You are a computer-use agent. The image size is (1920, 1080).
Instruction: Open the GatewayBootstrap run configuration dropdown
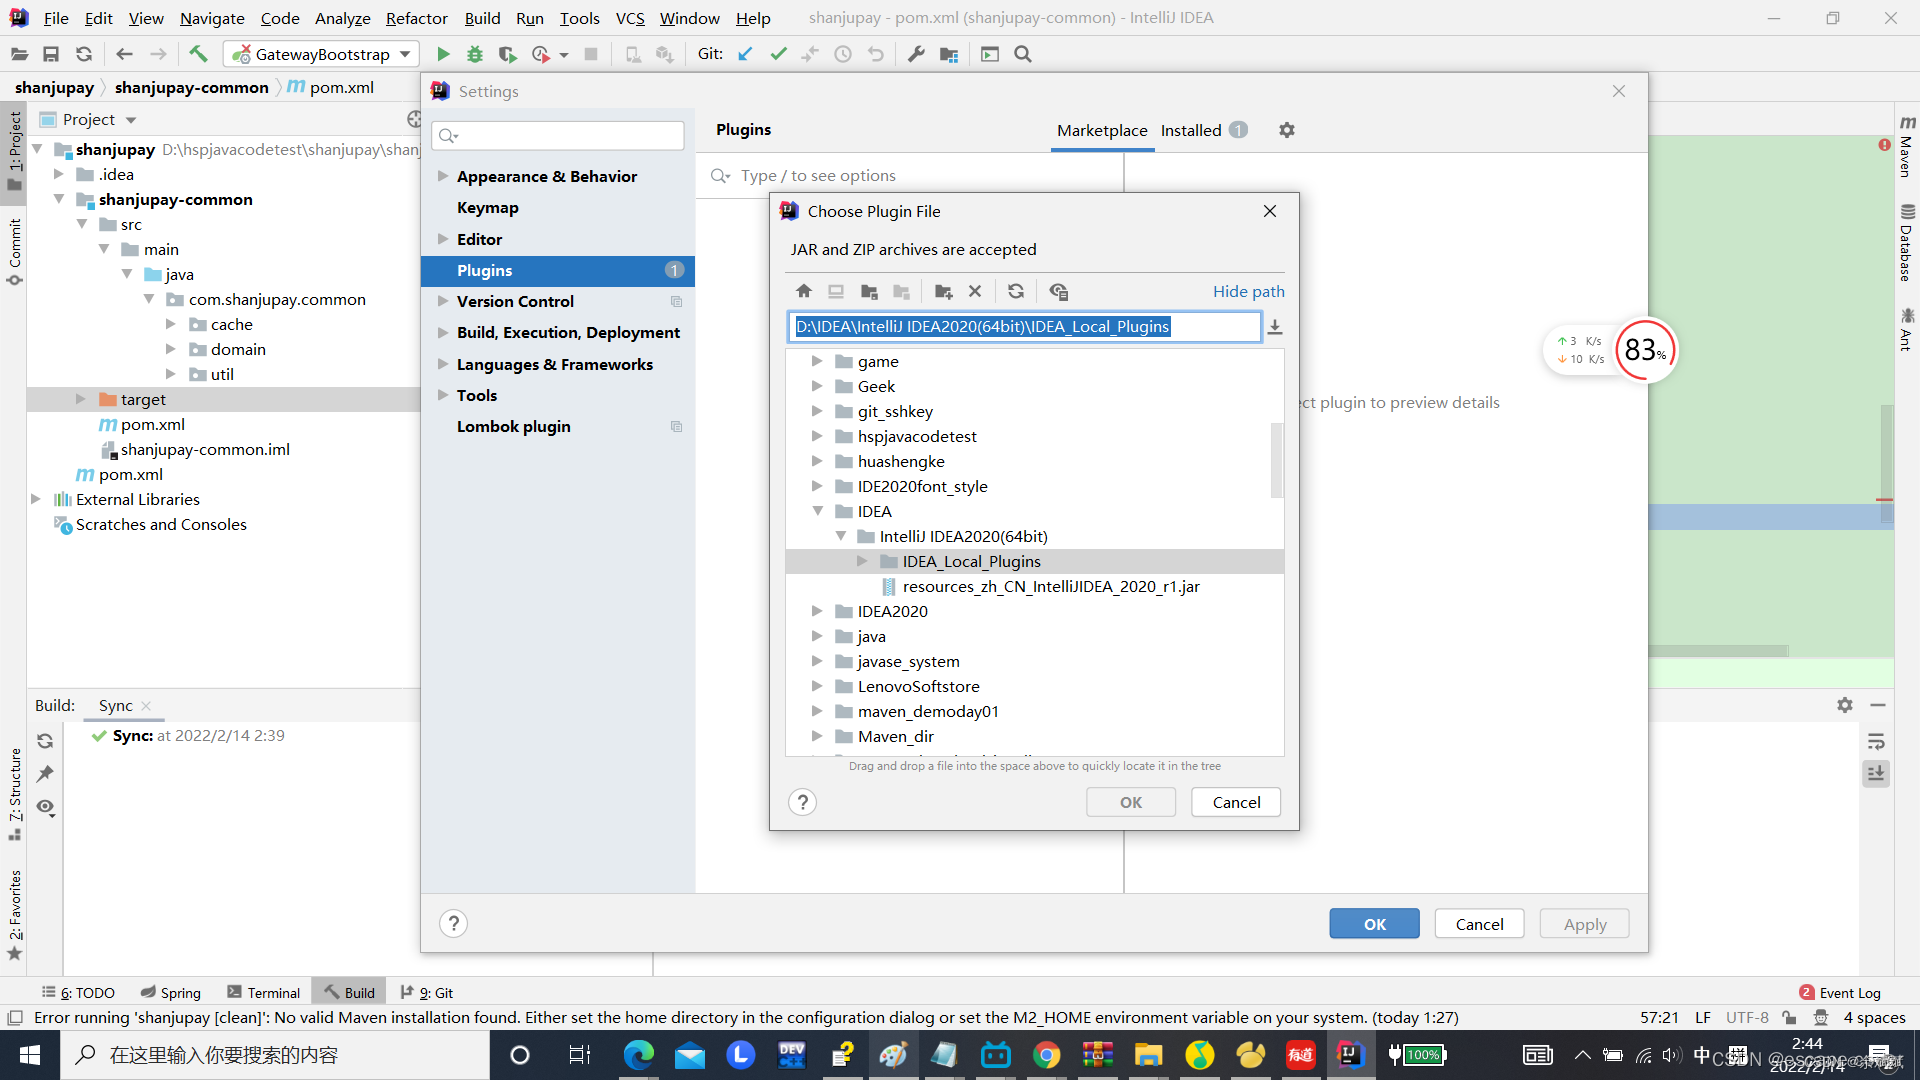tap(405, 54)
